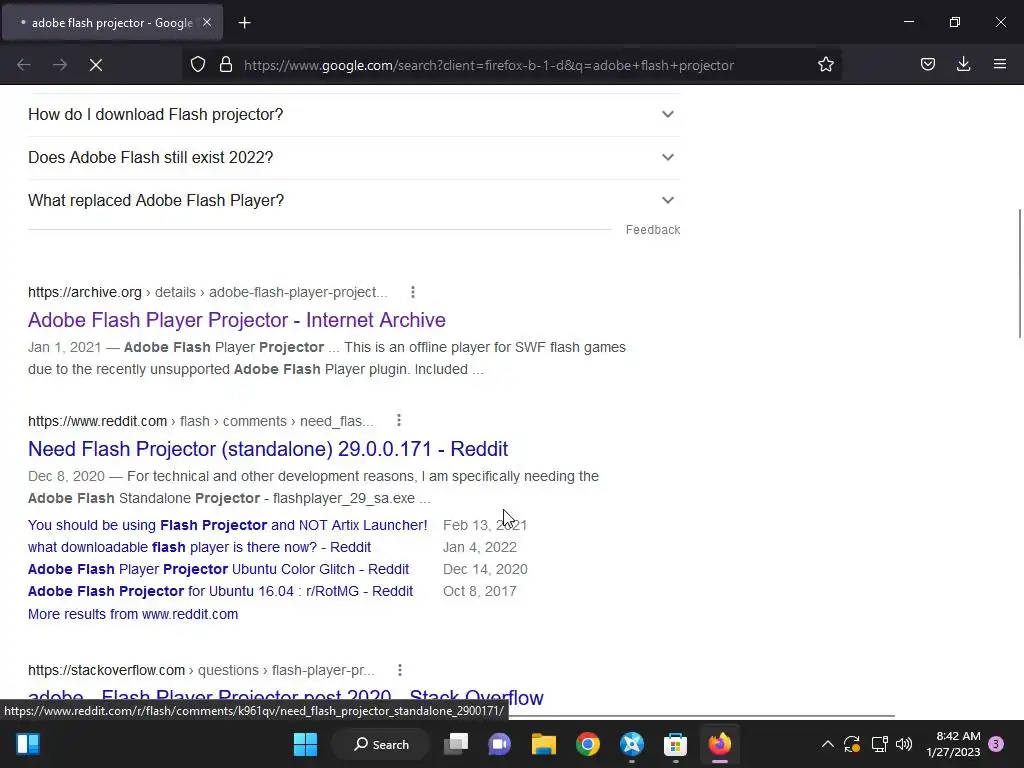The width and height of the screenshot is (1024, 768).
Task: Open a new tab
Action: click(x=244, y=23)
